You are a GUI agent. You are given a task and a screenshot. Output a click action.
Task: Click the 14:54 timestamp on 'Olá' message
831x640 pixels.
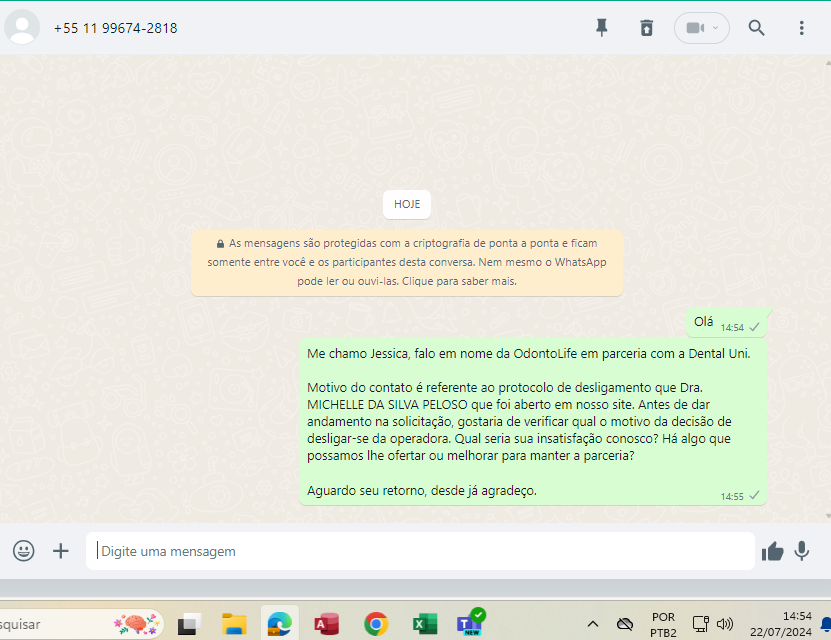[x=732, y=327]
